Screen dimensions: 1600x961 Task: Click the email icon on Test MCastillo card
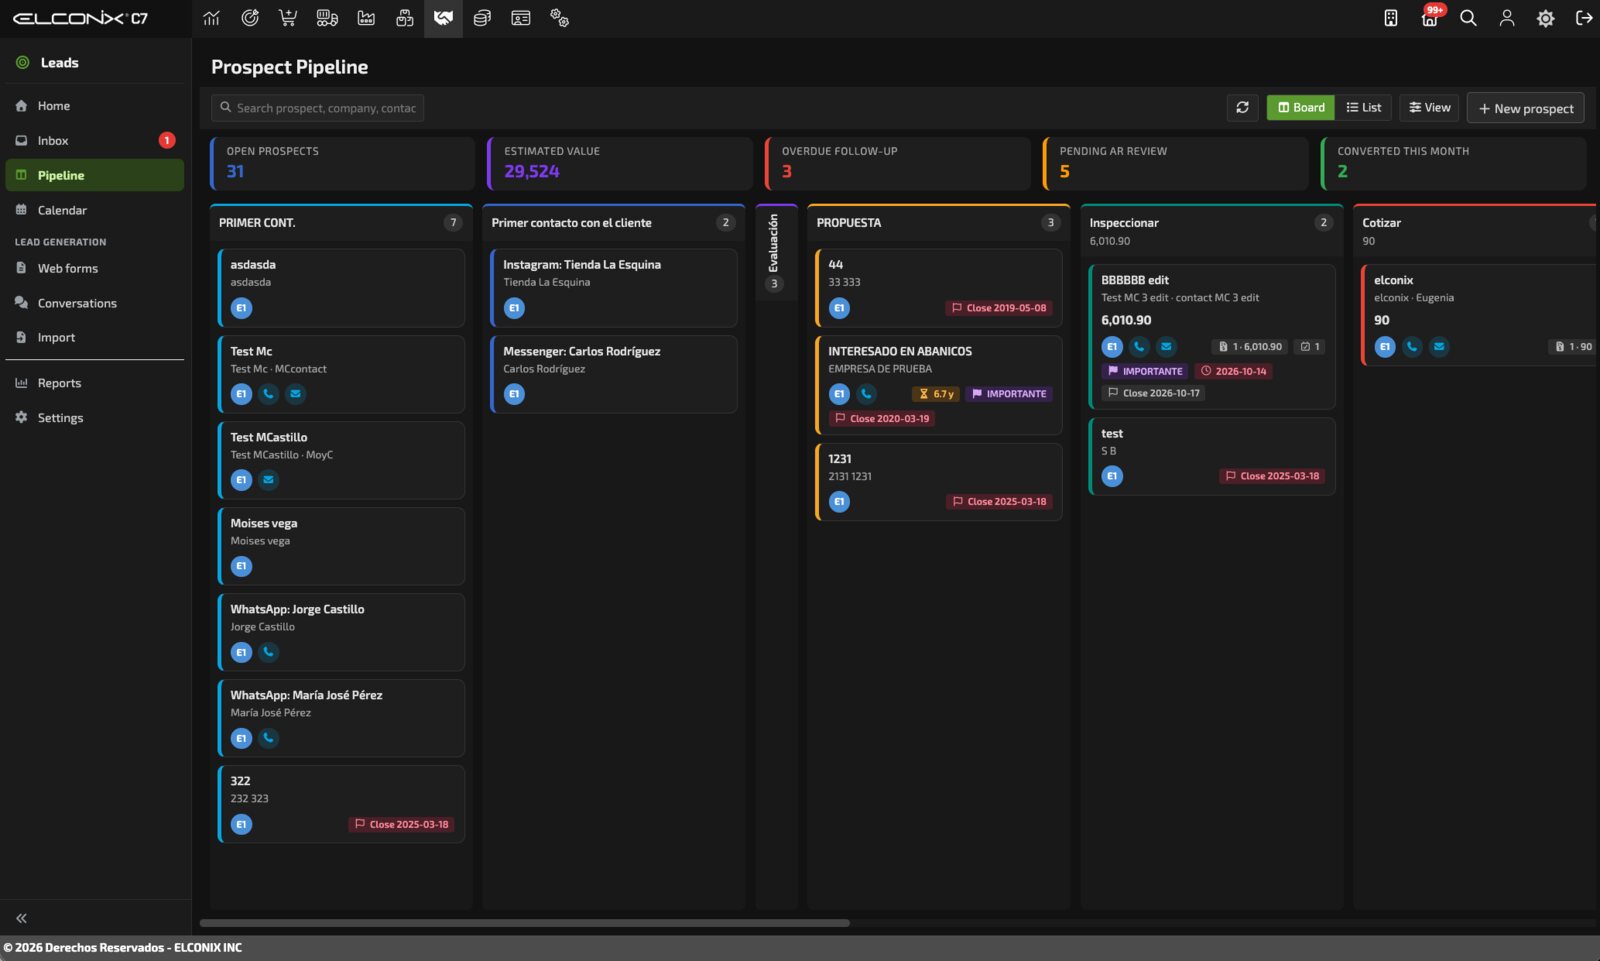[268, 480]
